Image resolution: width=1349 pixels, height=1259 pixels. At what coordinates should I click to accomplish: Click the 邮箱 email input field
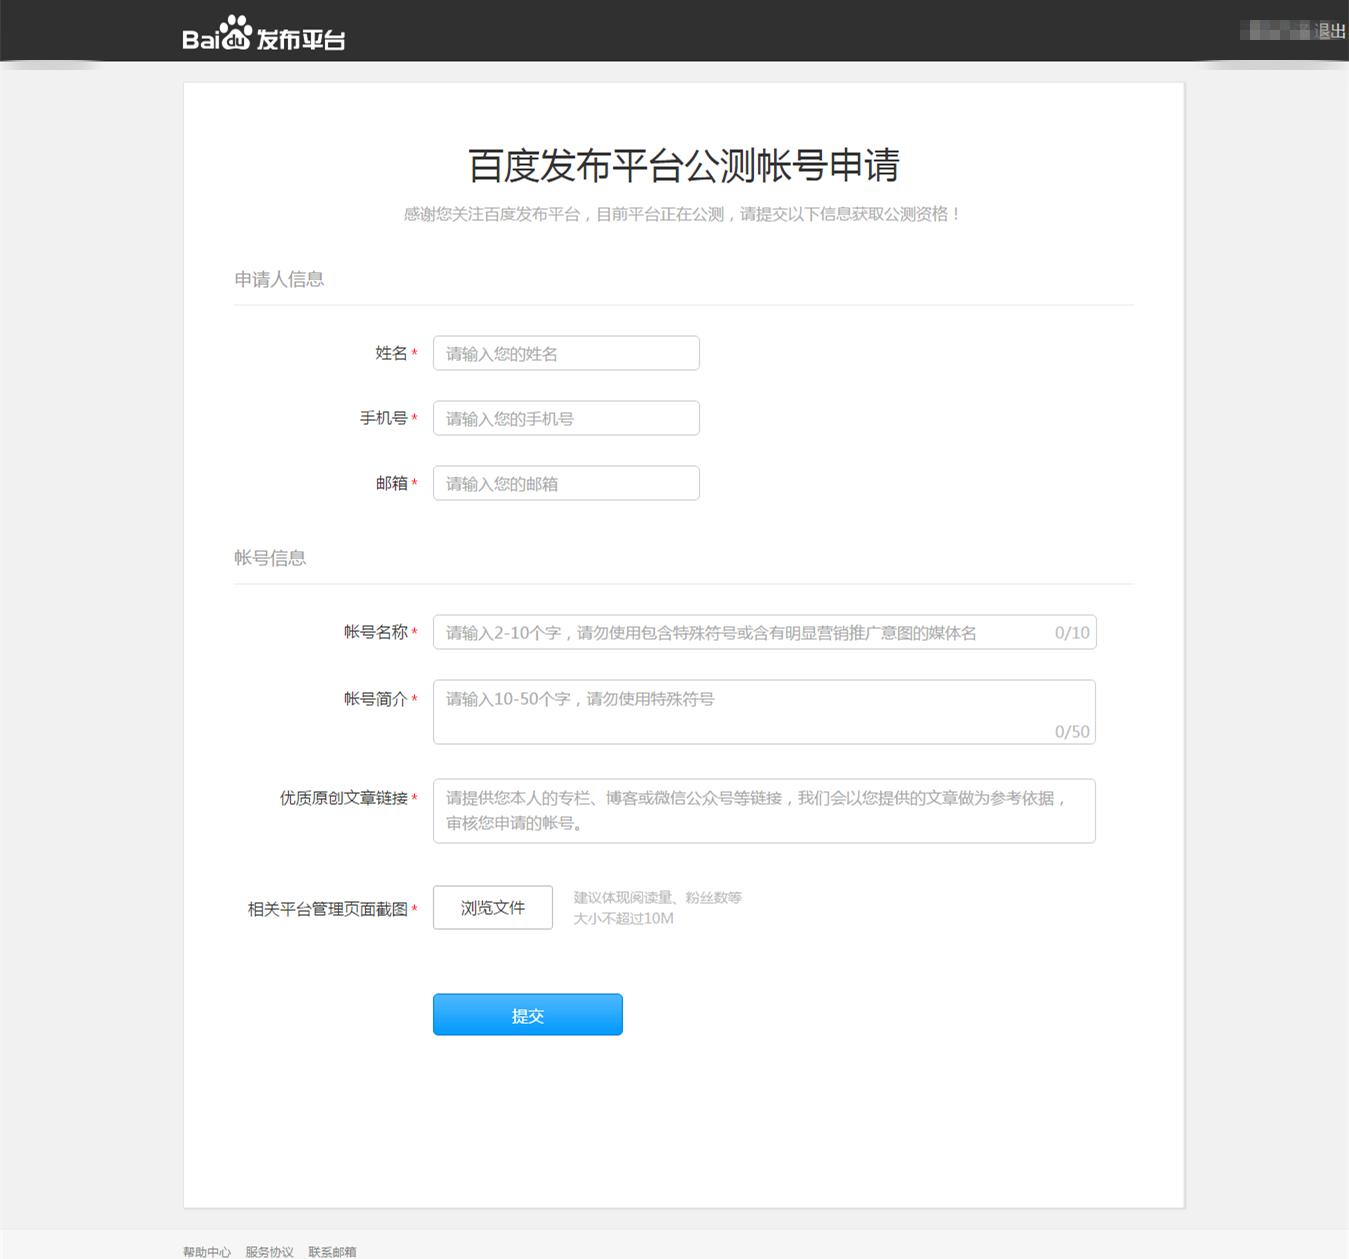[x=565, y=483]
